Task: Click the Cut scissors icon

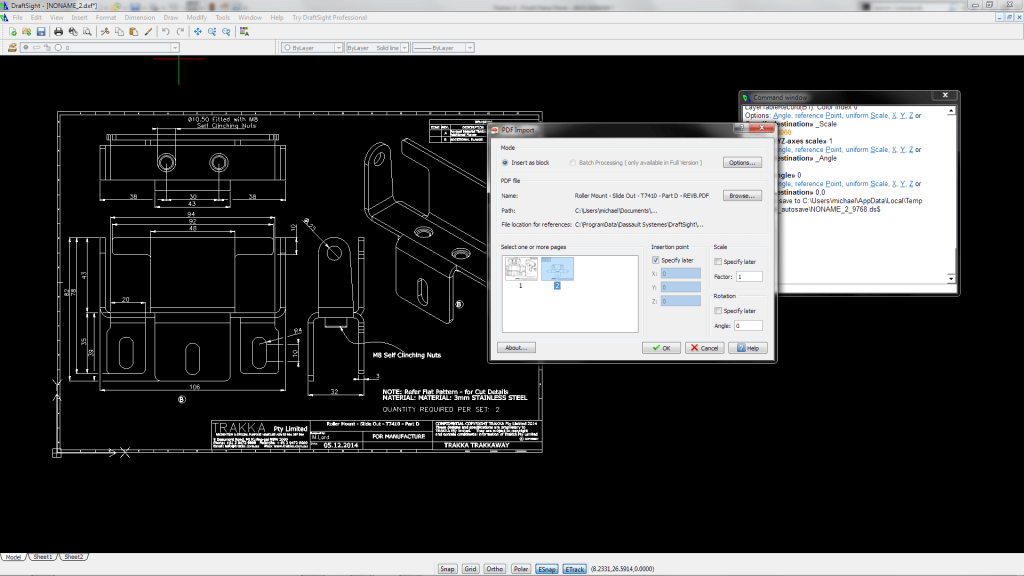Action: pos(105,32)
